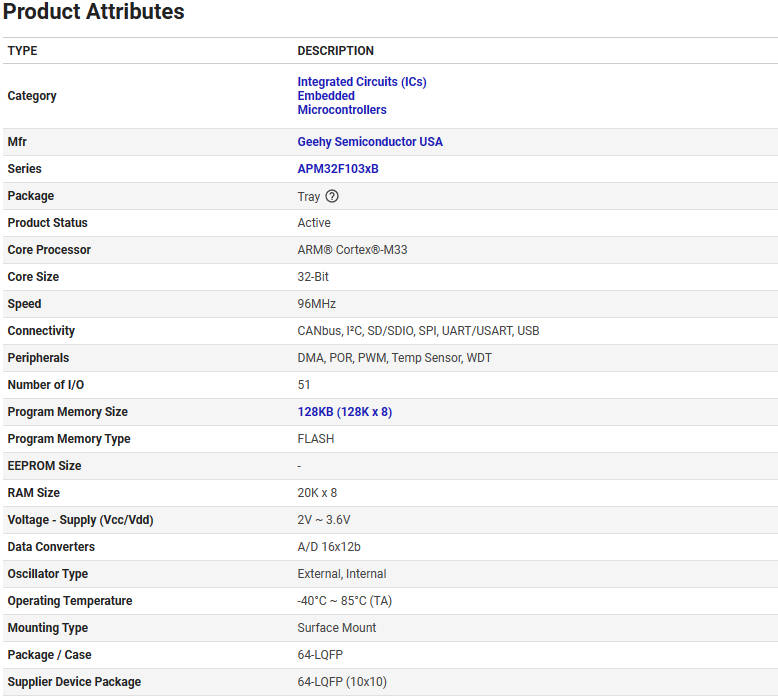778x700 pixels.
Task: Click the help icon next to Tray
Action: coord(332,196)
